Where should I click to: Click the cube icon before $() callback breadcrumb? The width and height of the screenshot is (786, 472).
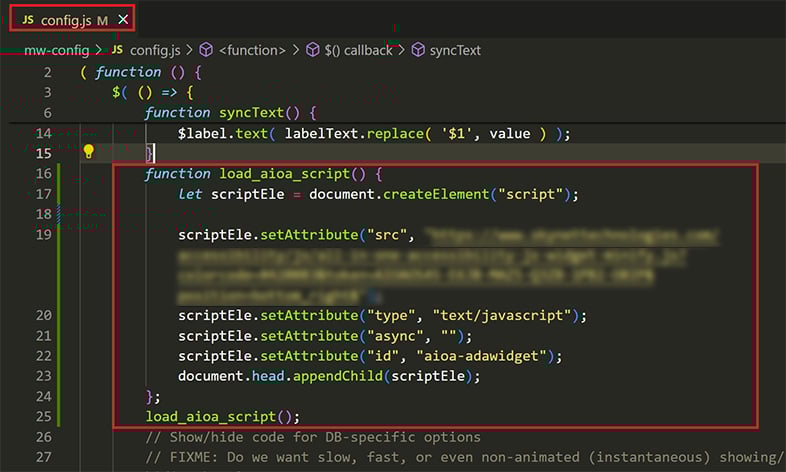click(312, 50)
